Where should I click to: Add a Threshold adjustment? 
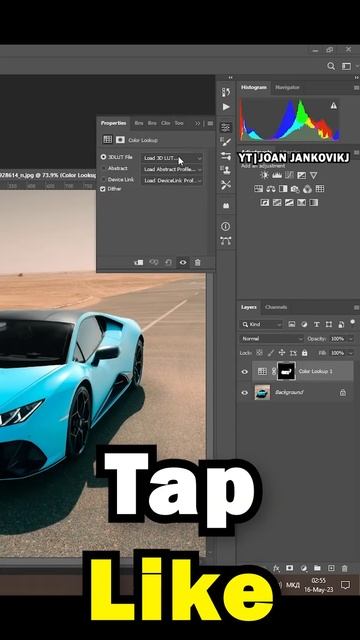[x=289, y=202]
